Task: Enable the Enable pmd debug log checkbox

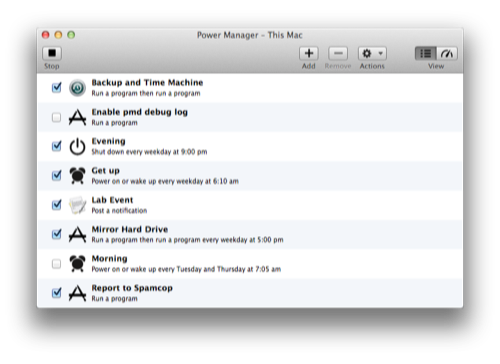Action: [57, 117]
